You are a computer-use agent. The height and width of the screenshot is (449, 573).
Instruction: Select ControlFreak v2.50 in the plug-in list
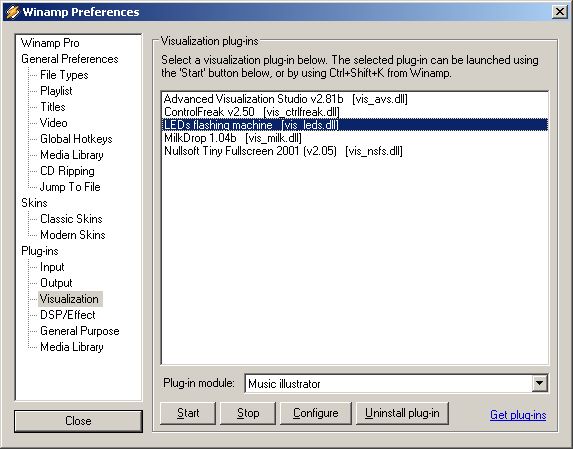[354, 112]
